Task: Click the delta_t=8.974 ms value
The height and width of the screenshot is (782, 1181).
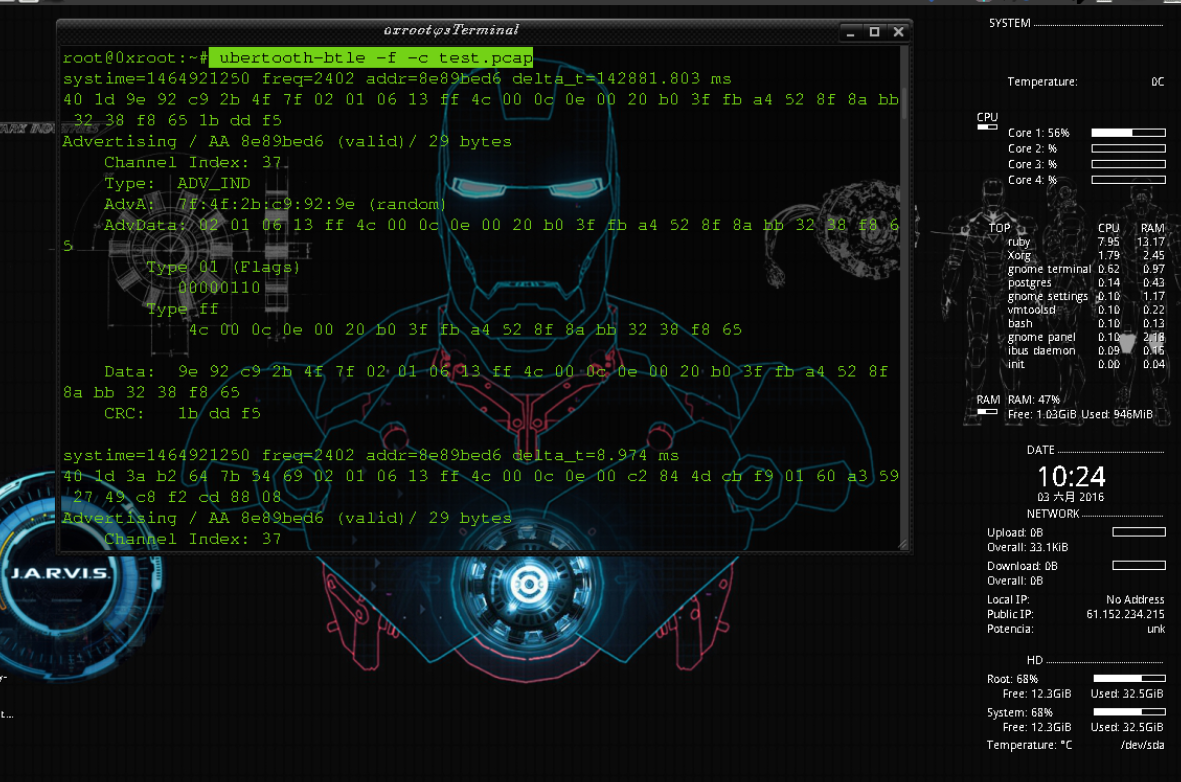Action: [x=595, y=455]
